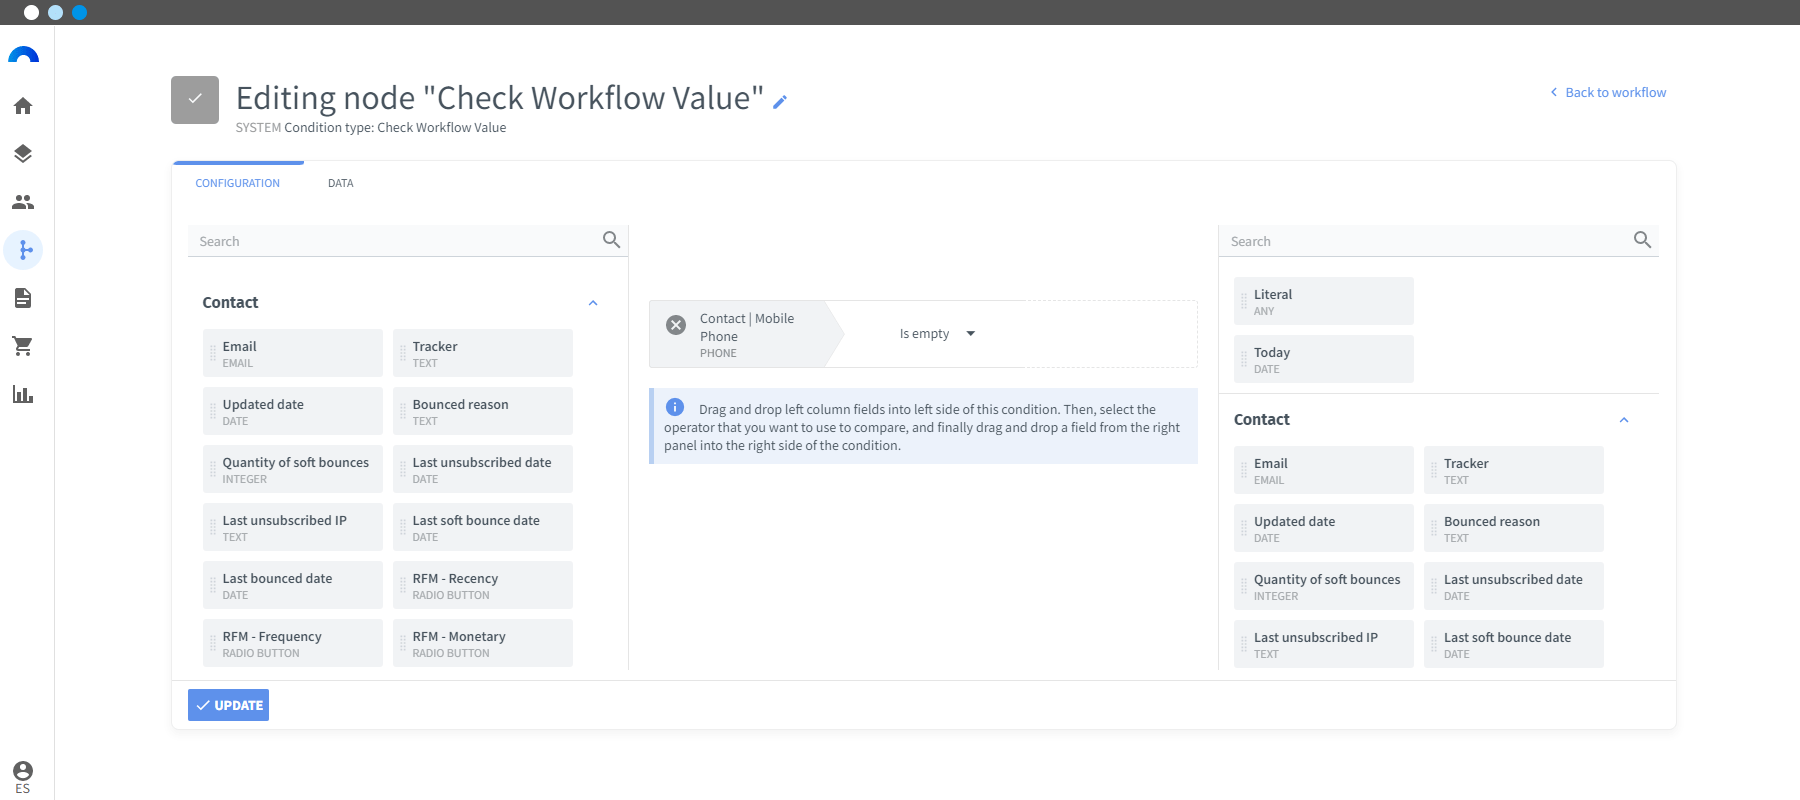This screenshot has height=800, width=1800.
Task: Open the workflow branch sidebar icon
Action: pos(23,250)
